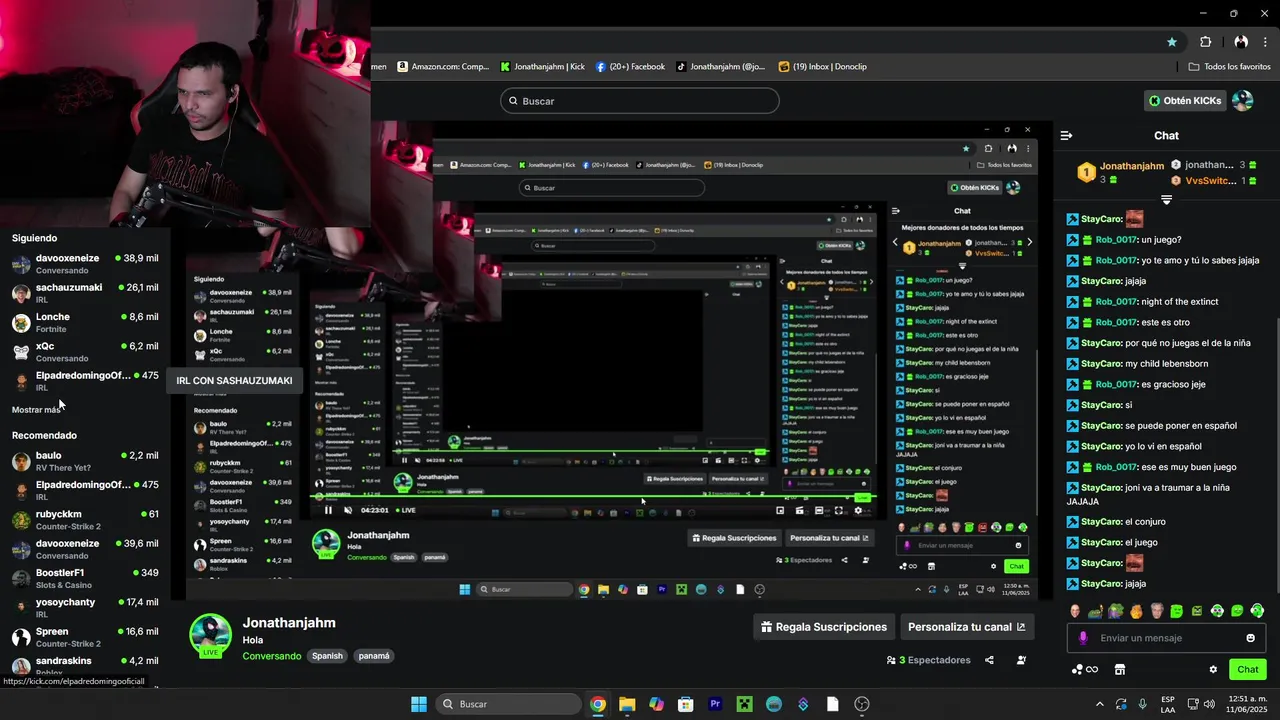
Task: Show hidden tray icons chevron
Action: tap(1100, 704)
